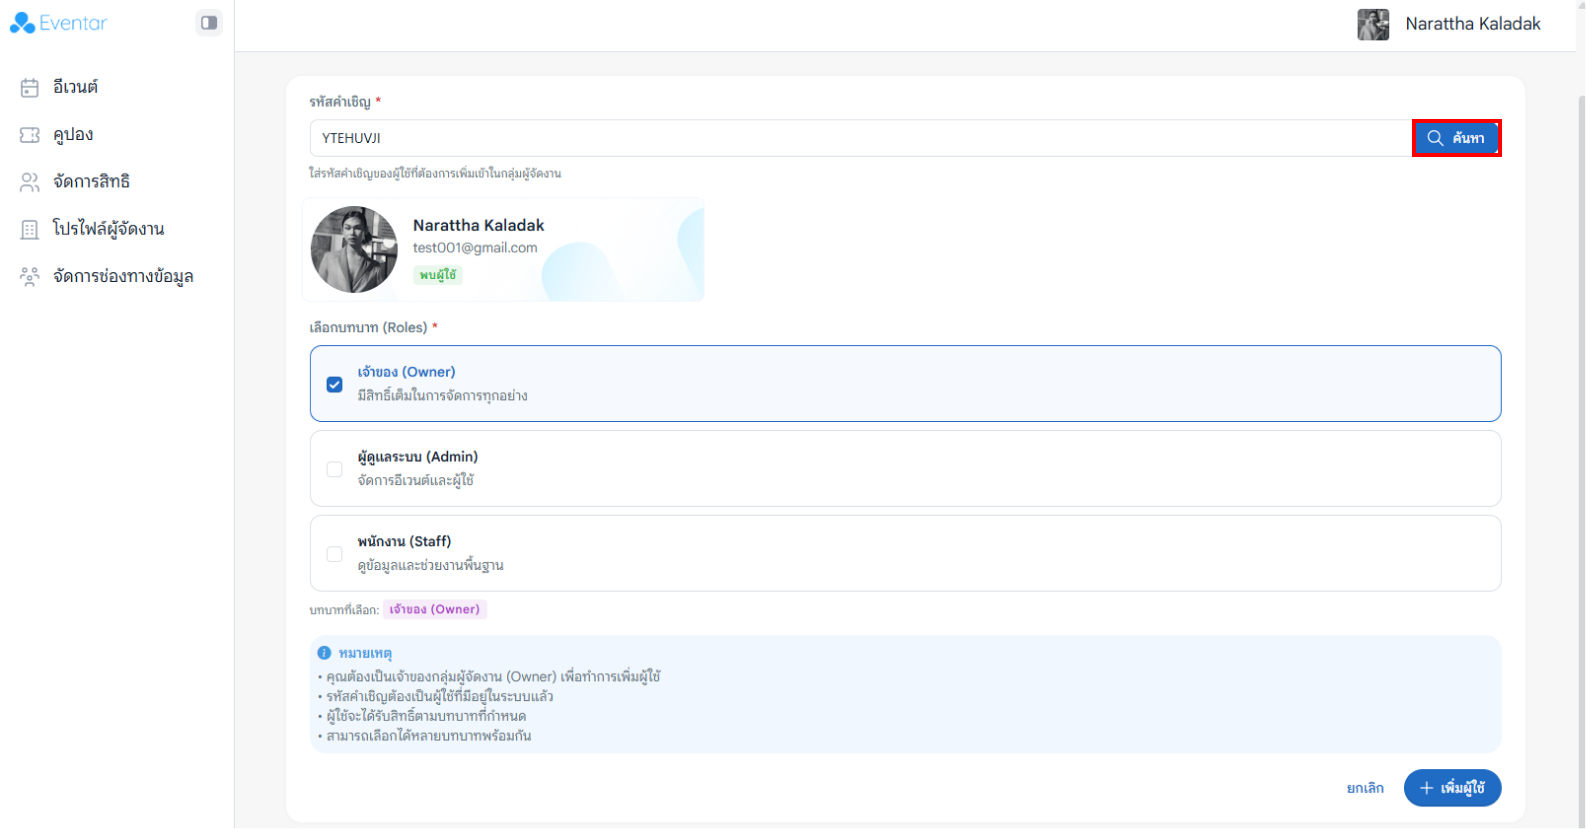Click the header avatar thumbnail at top right
Image resolution: width=1586 pixels, height=829 pixels.
point(1373,24)
